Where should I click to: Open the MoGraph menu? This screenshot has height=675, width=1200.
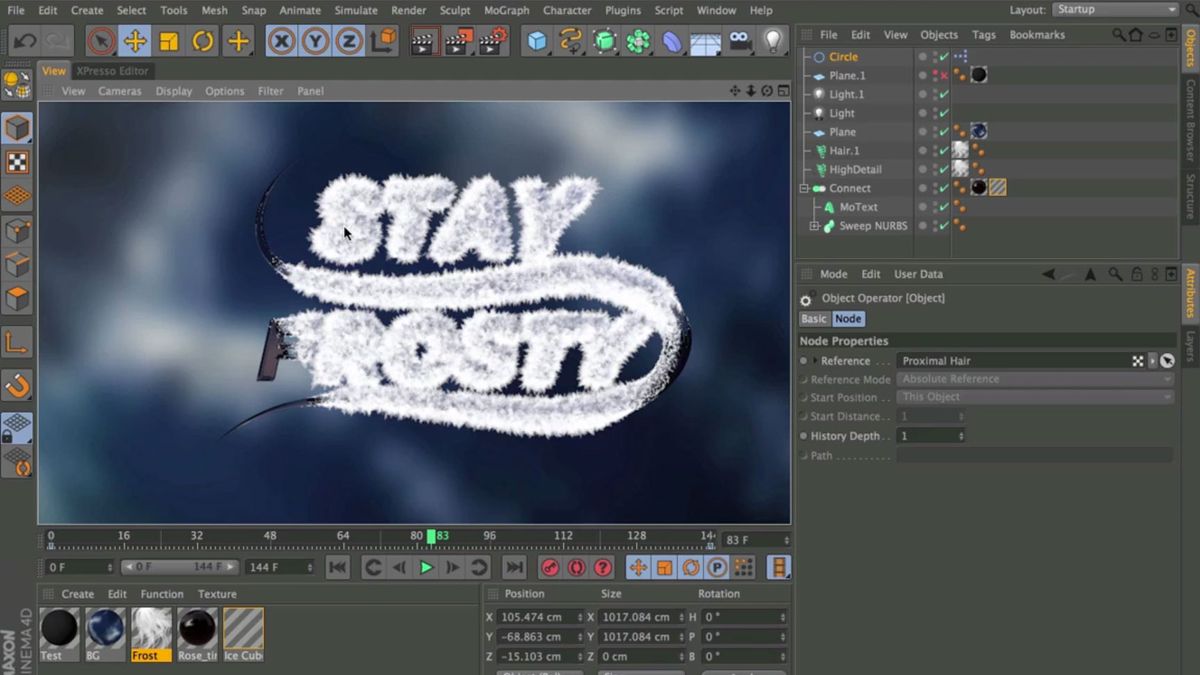coord(506,10)
